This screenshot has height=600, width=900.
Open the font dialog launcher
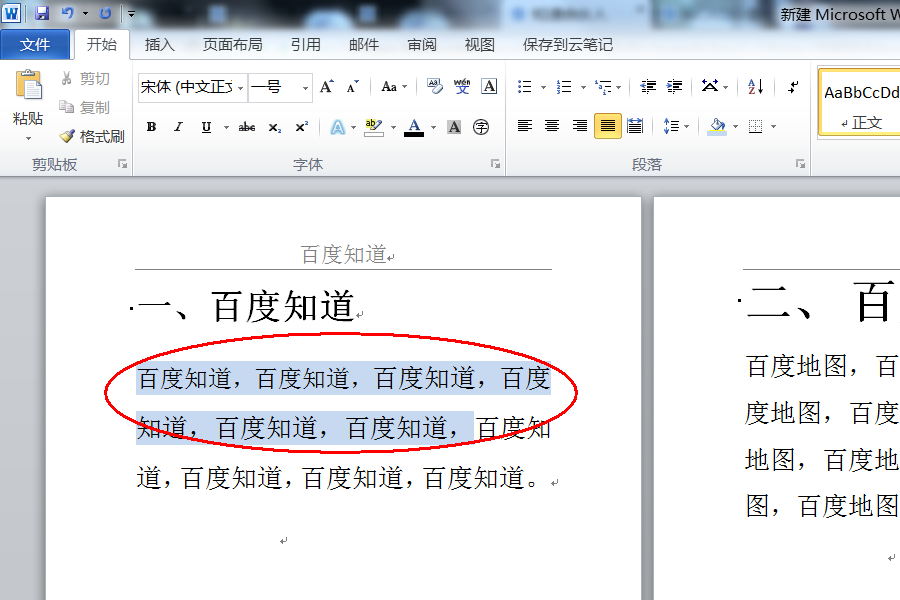495,164
